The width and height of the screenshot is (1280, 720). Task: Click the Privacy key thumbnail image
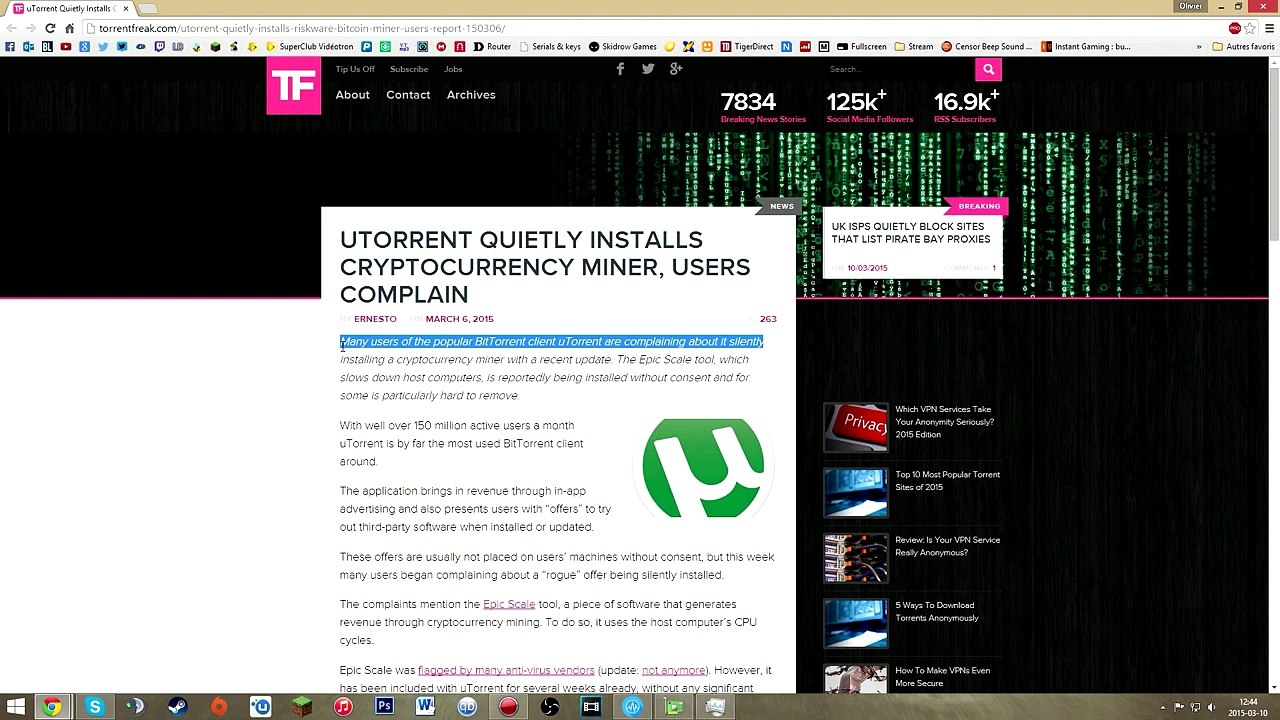[855, 427]
